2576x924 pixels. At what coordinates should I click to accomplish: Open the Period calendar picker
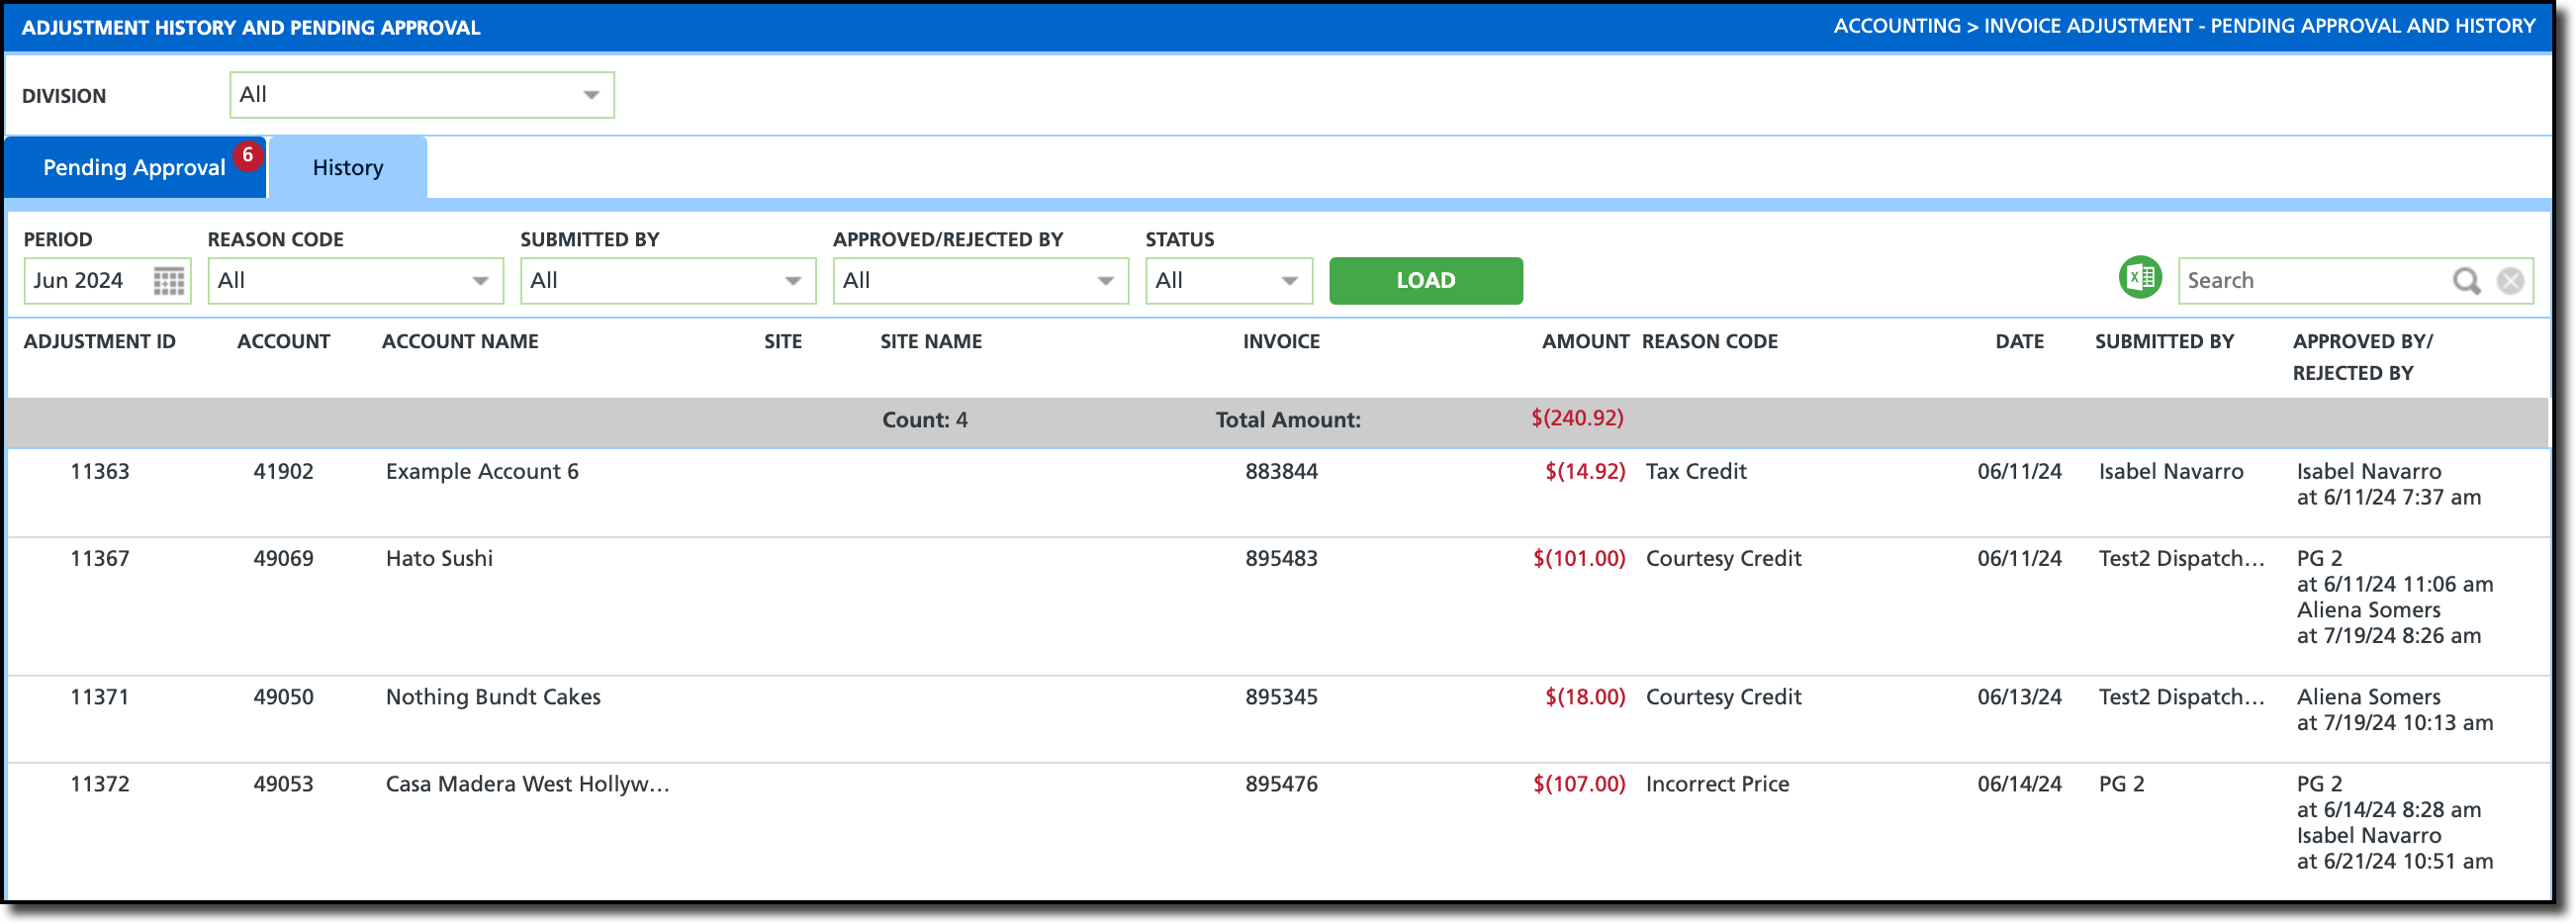169,281
